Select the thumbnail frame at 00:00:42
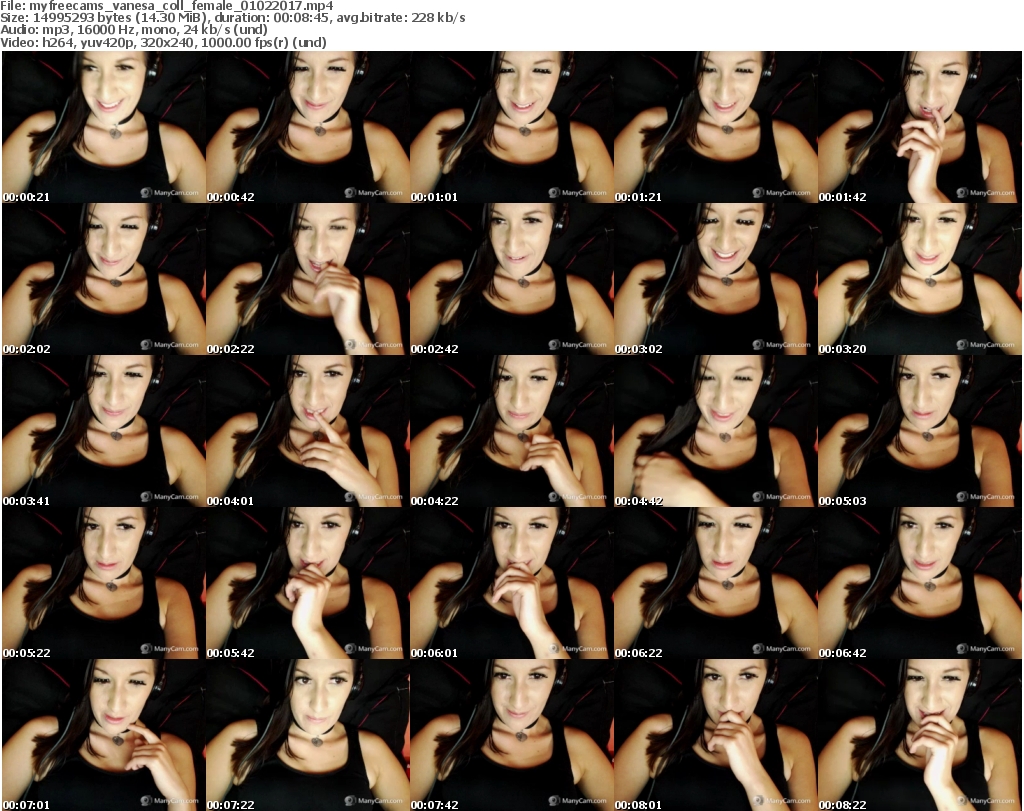Image resolution: width=1024 pixels, height=811 pixels. coord(308,127)
